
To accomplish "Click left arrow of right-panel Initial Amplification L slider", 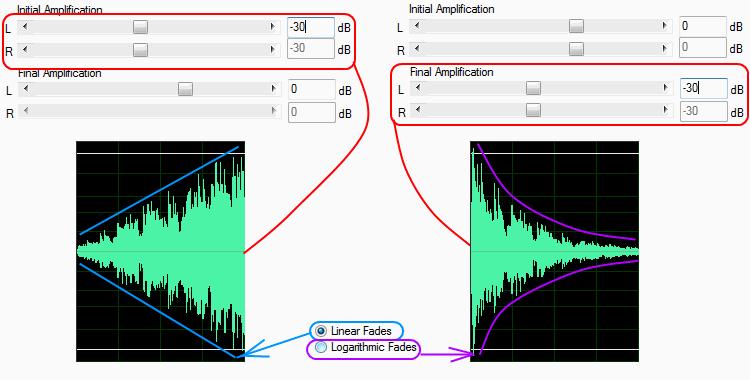I will pos(417,26).
